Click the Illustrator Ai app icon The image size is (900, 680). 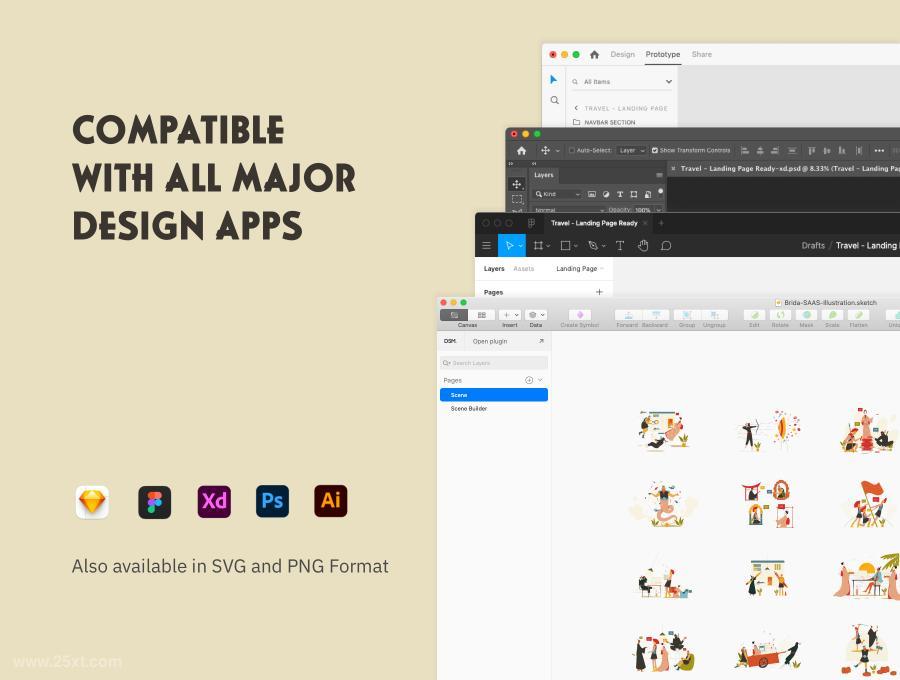(x=331, y=501)
